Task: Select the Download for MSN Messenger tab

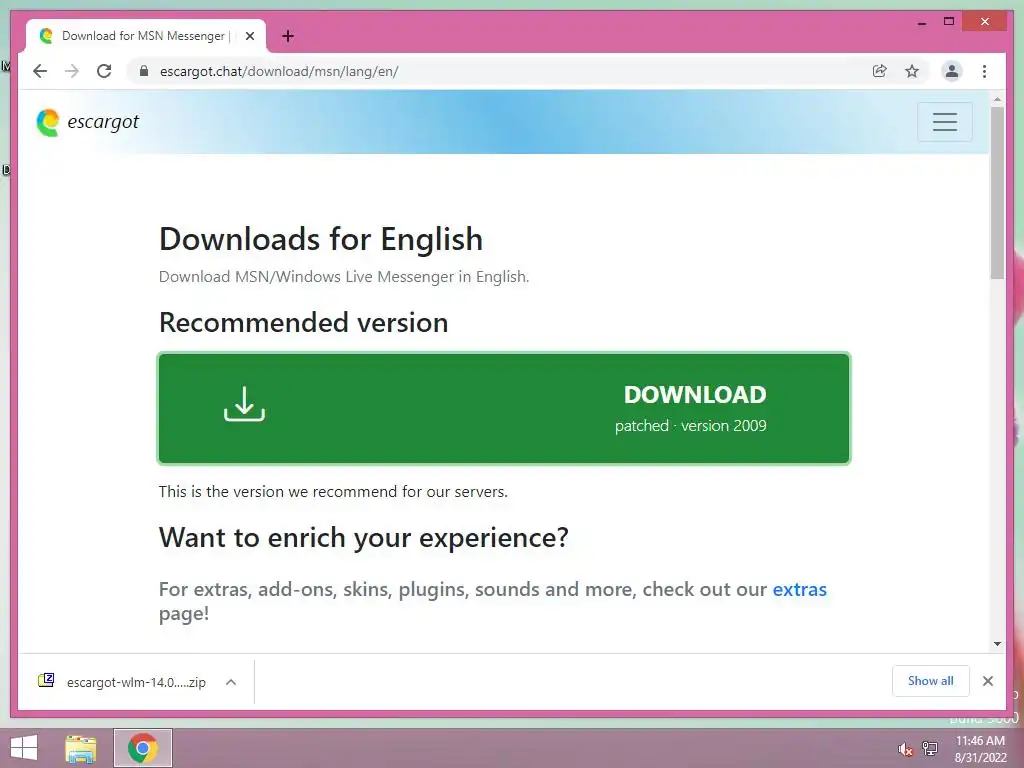Action: click(x=146, y=36)
